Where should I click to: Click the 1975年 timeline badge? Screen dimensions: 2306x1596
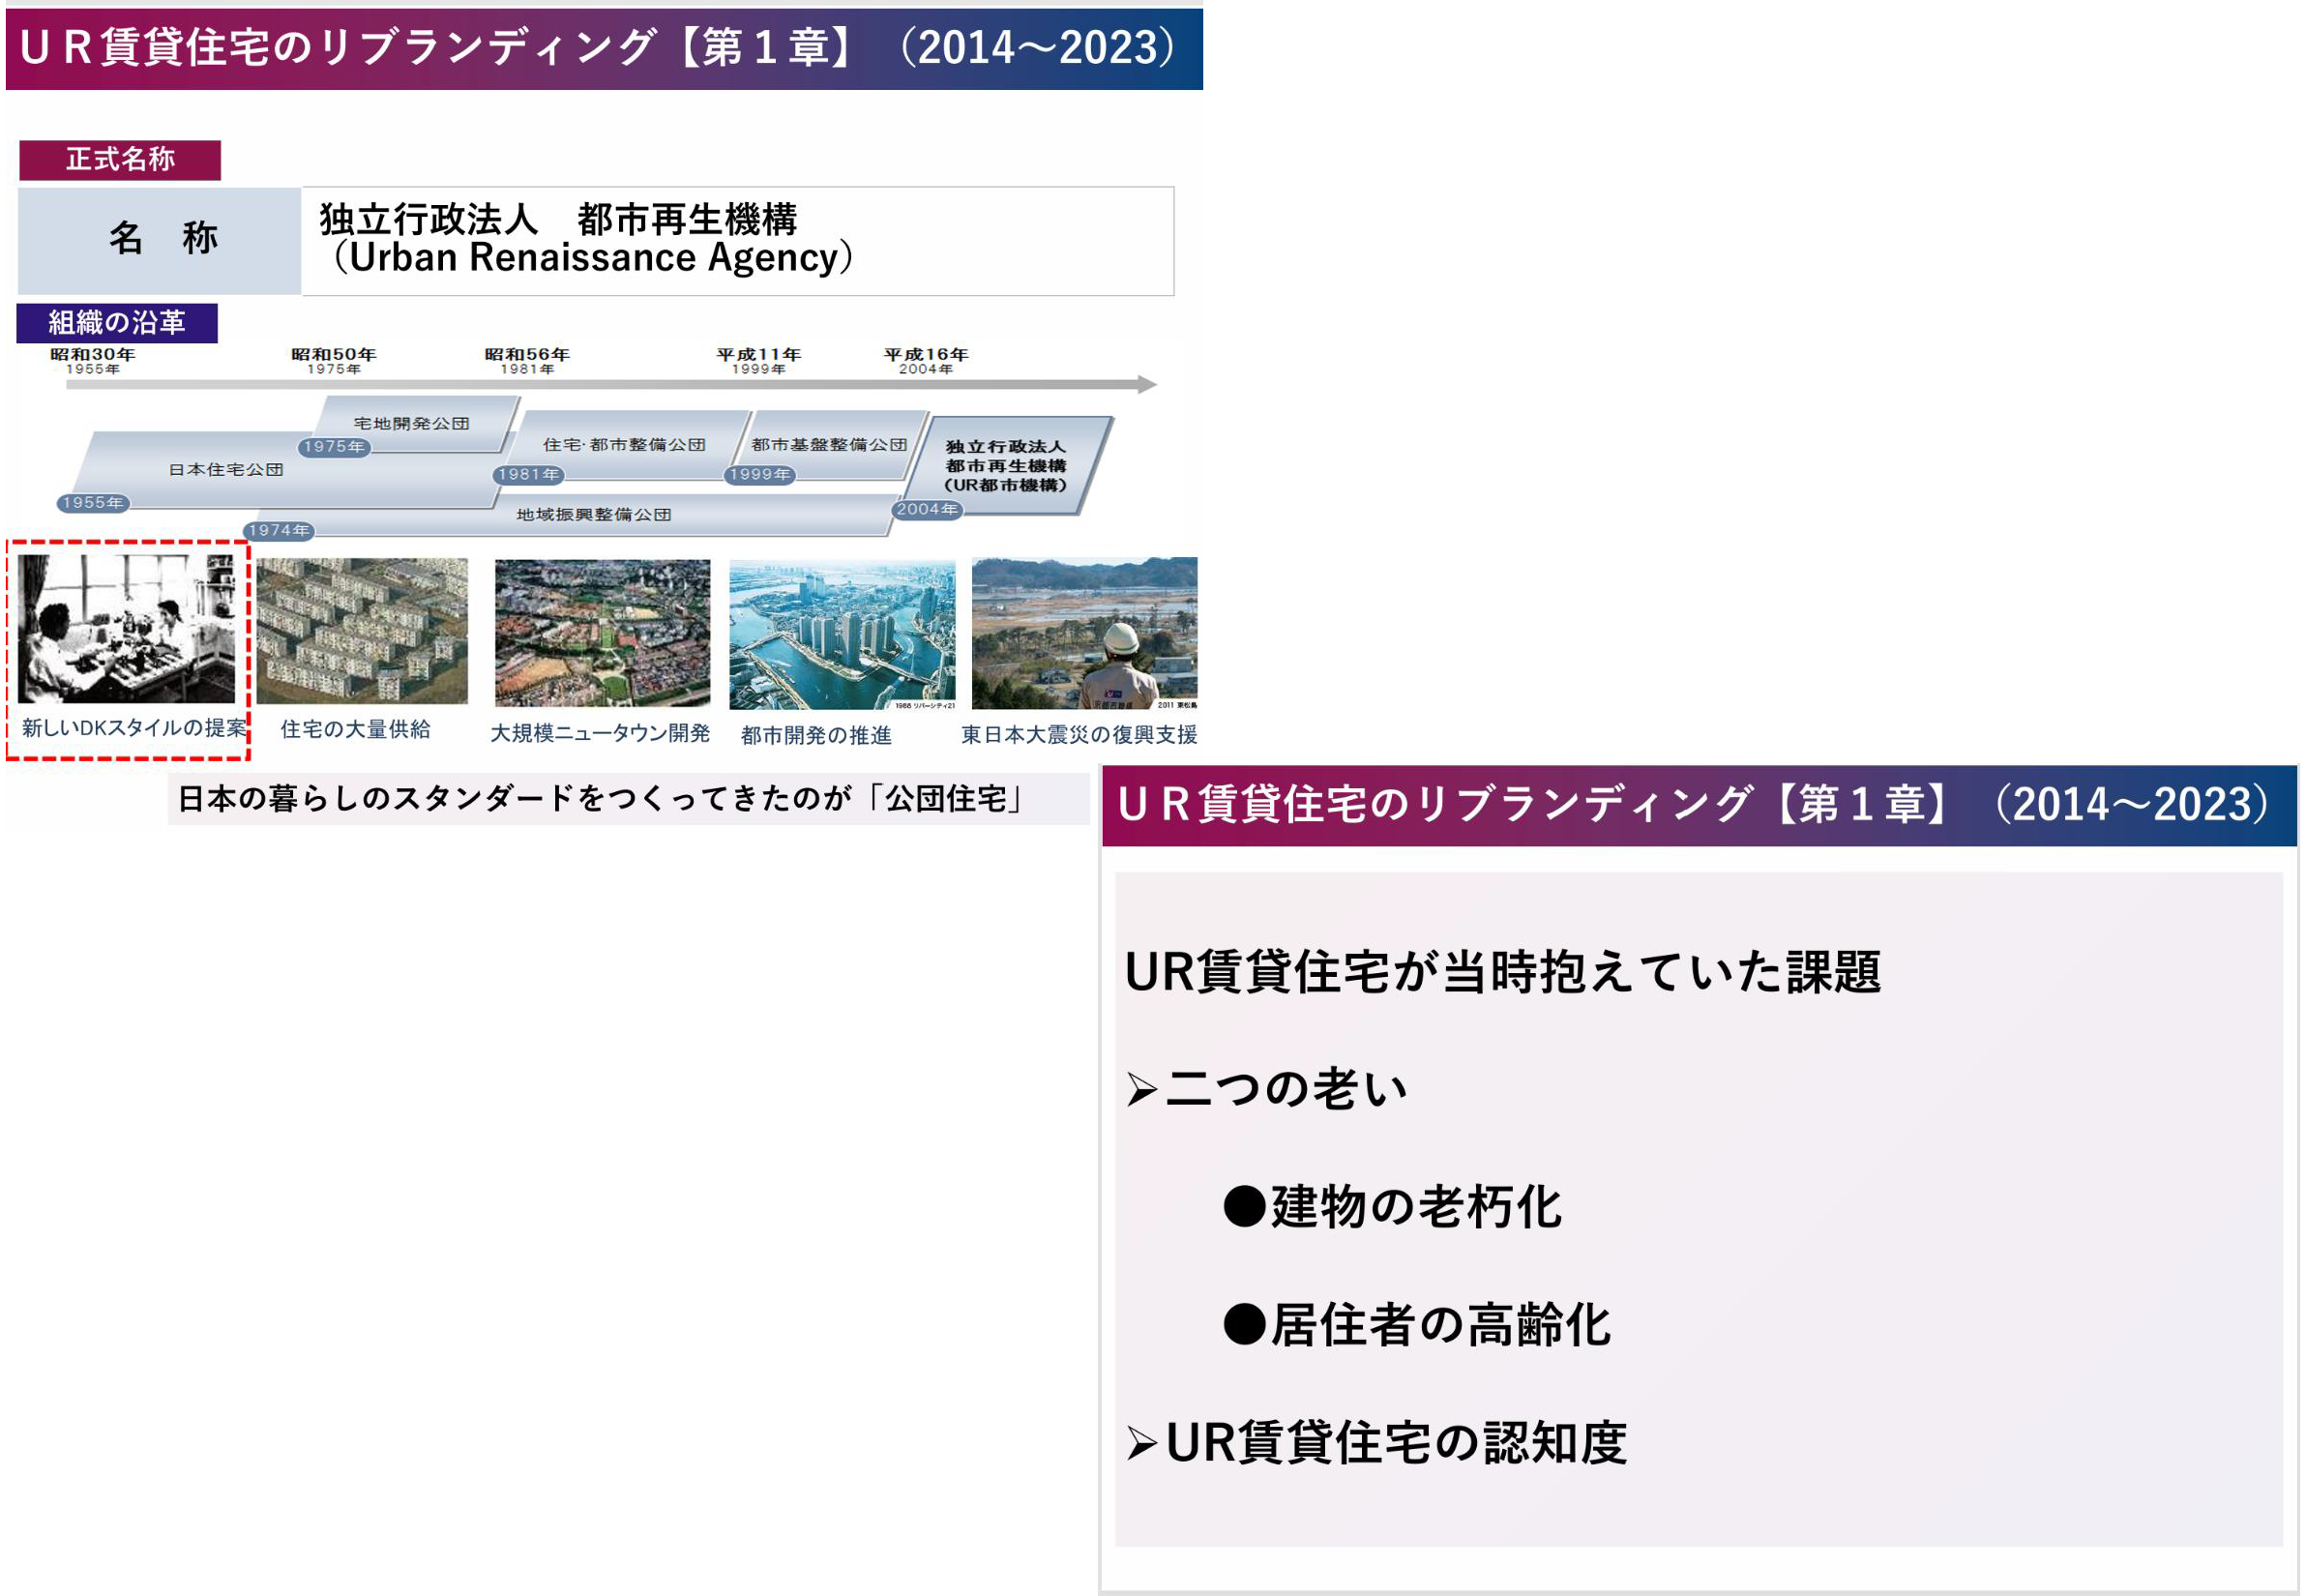point(334,447)
